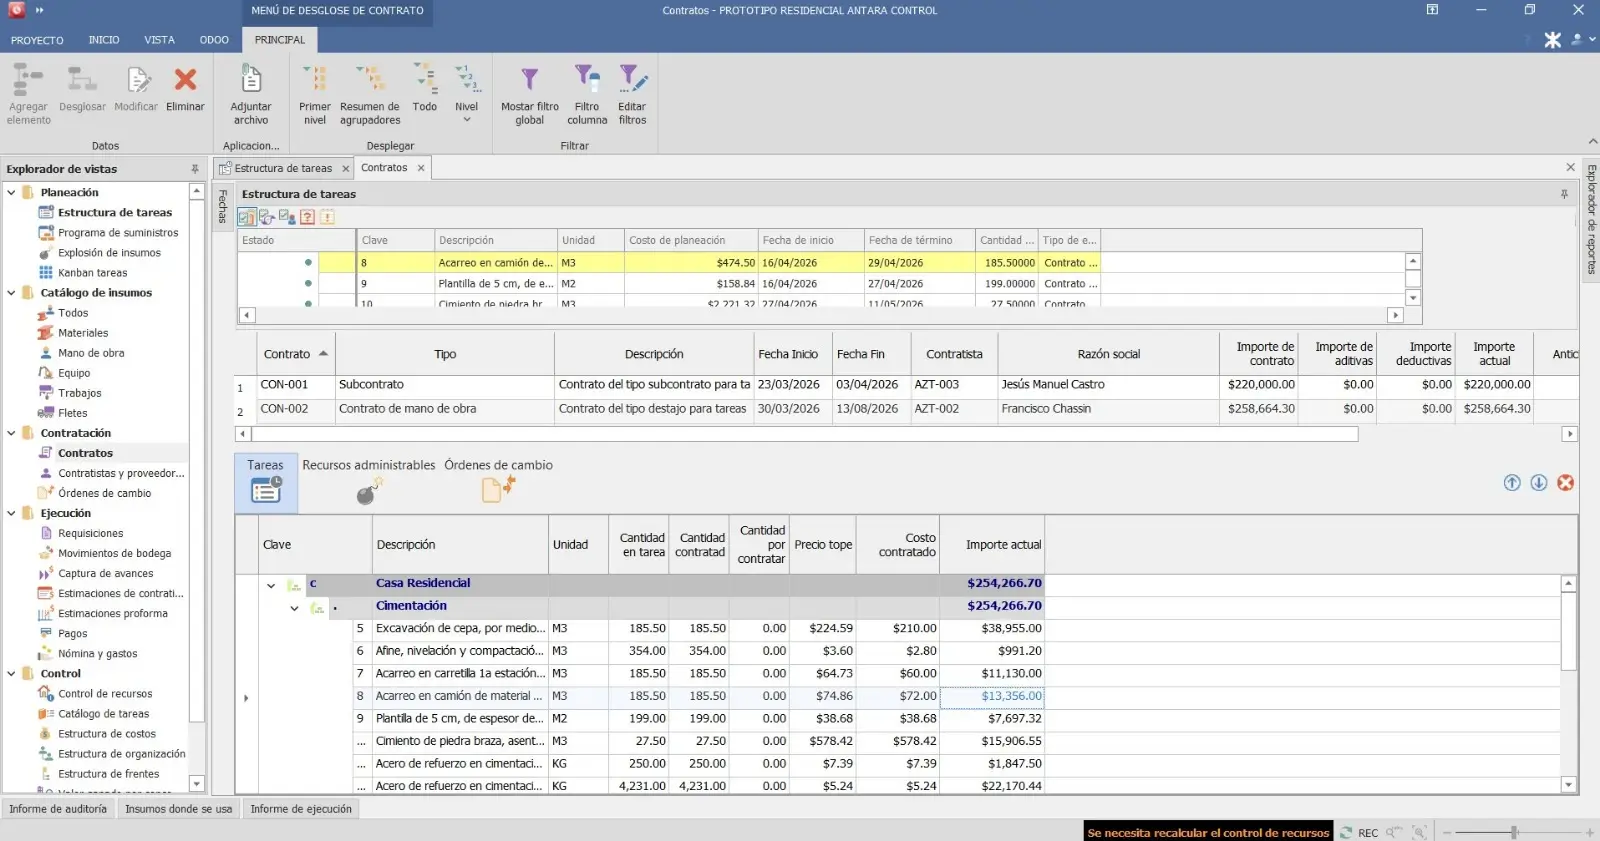This screenshot has width=1600, height=841.
Task: Click the zoom slider in status bar
Action: pos(1514,832)
